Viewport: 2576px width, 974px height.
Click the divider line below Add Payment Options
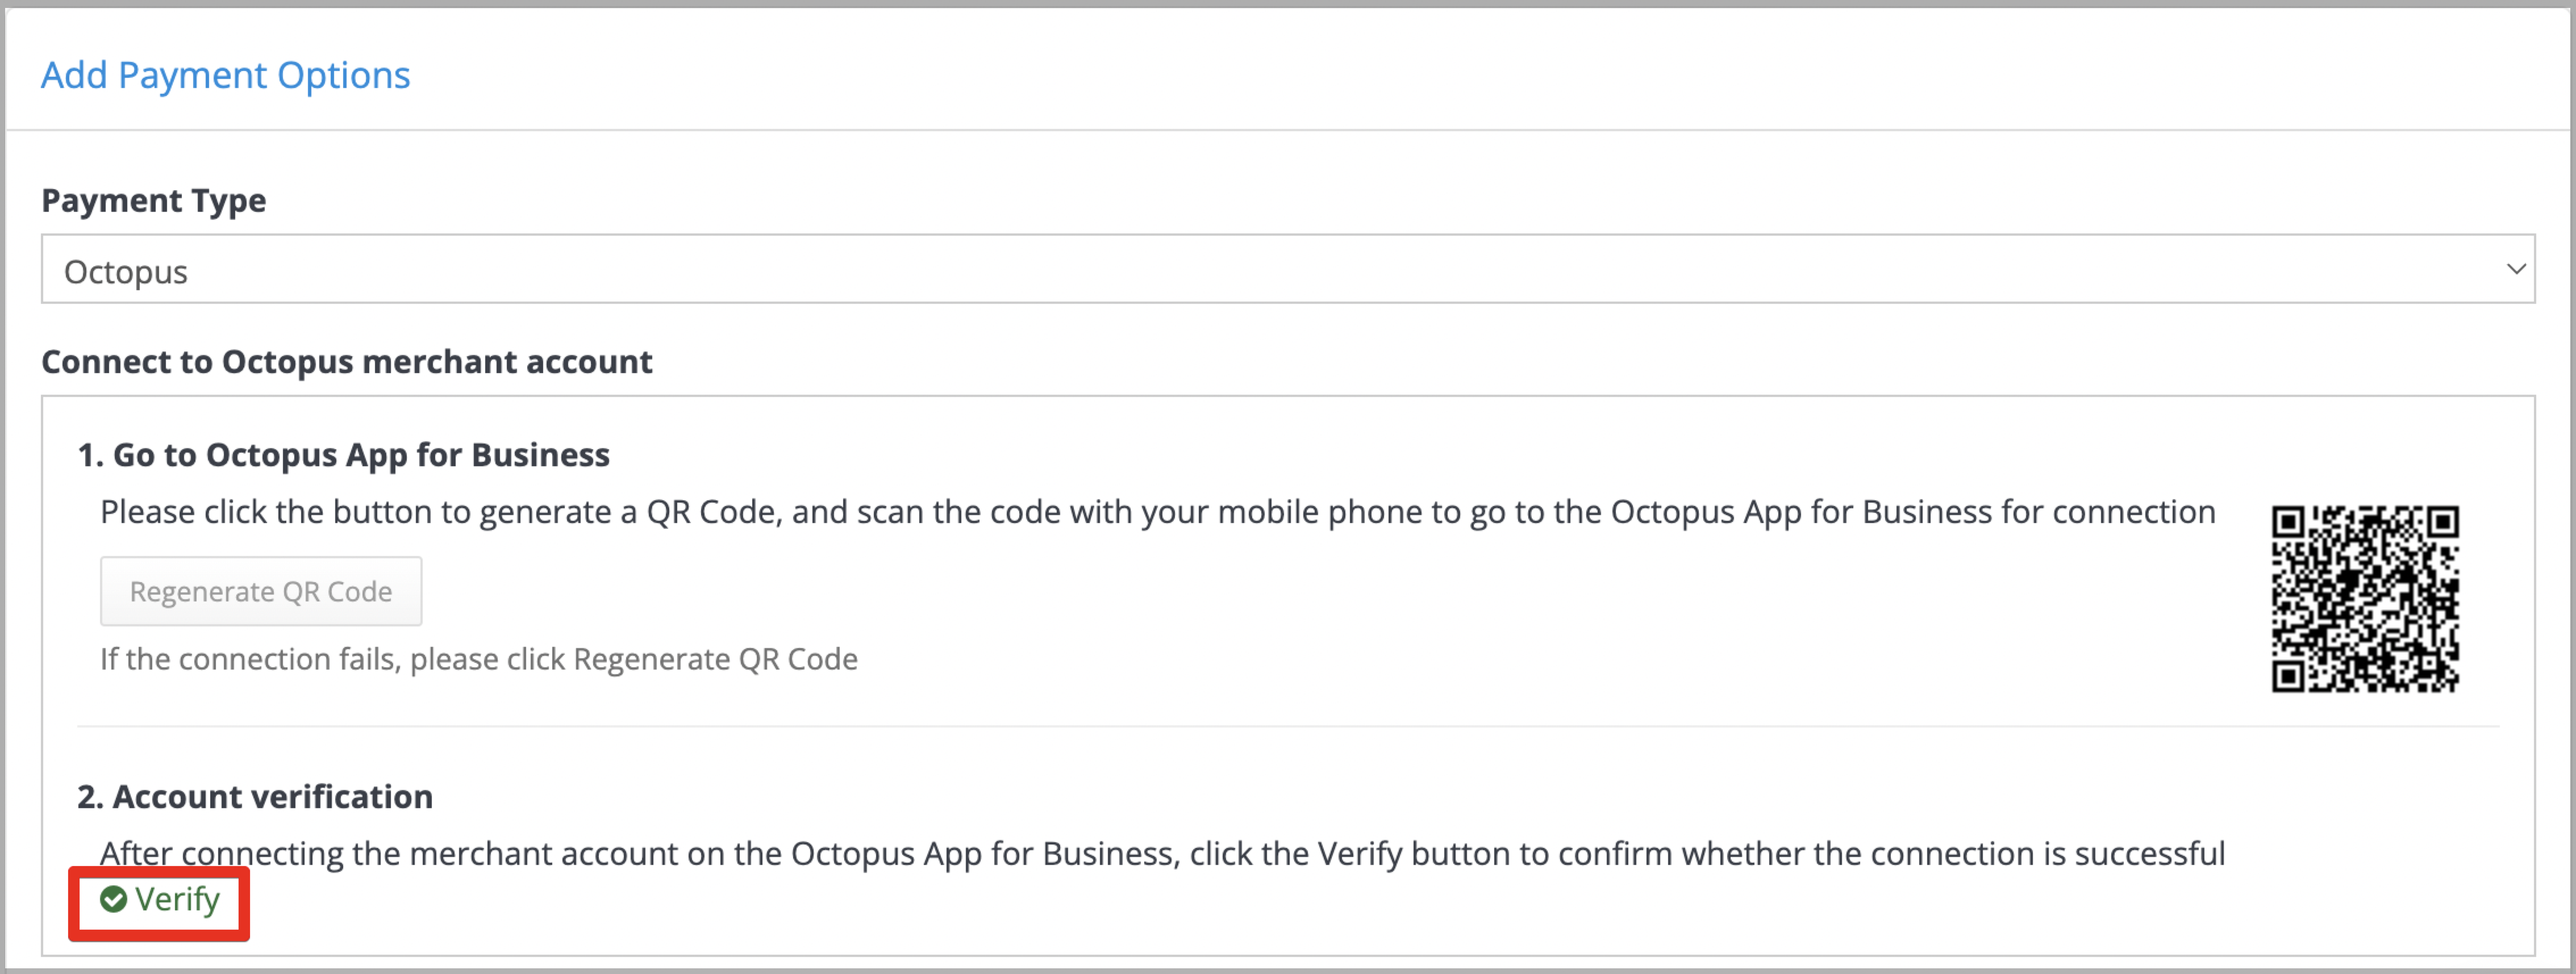point(1288,130)
